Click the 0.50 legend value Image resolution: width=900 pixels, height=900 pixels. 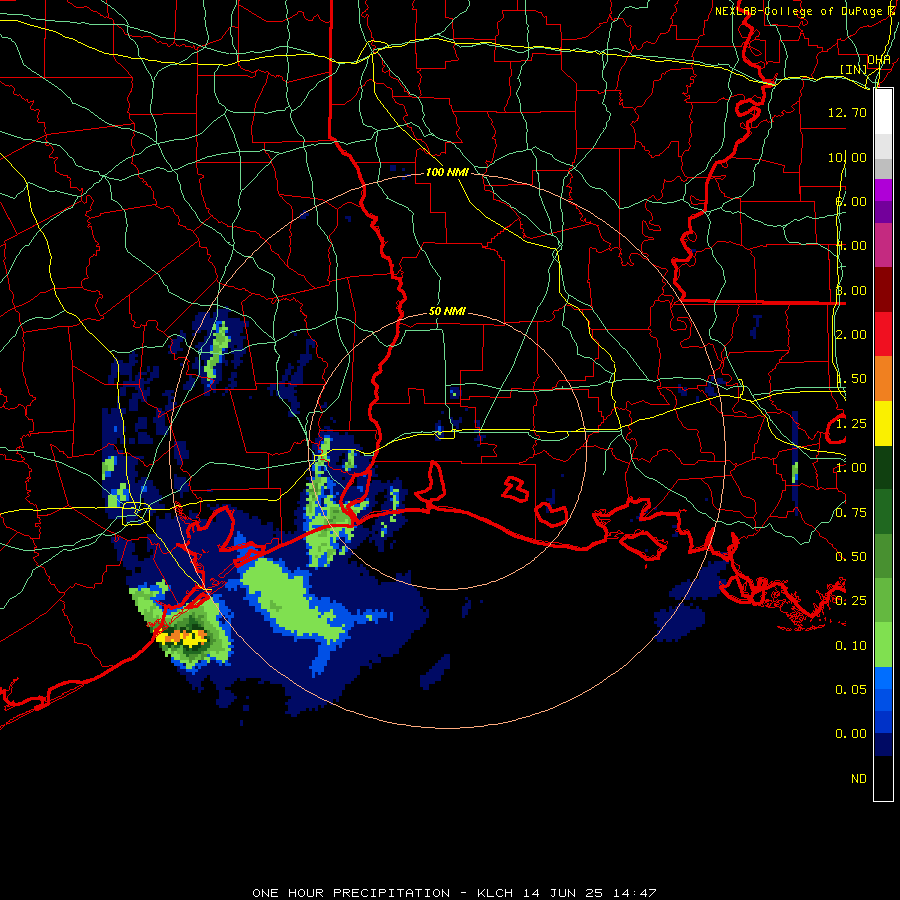pos(851,557)
